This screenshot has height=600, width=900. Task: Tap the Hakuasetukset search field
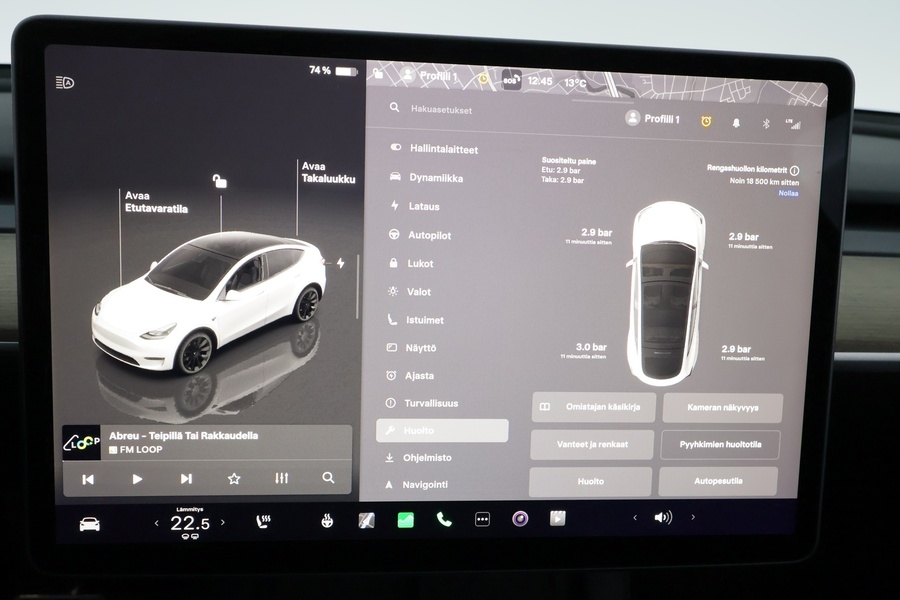click(x=445, y=110)
